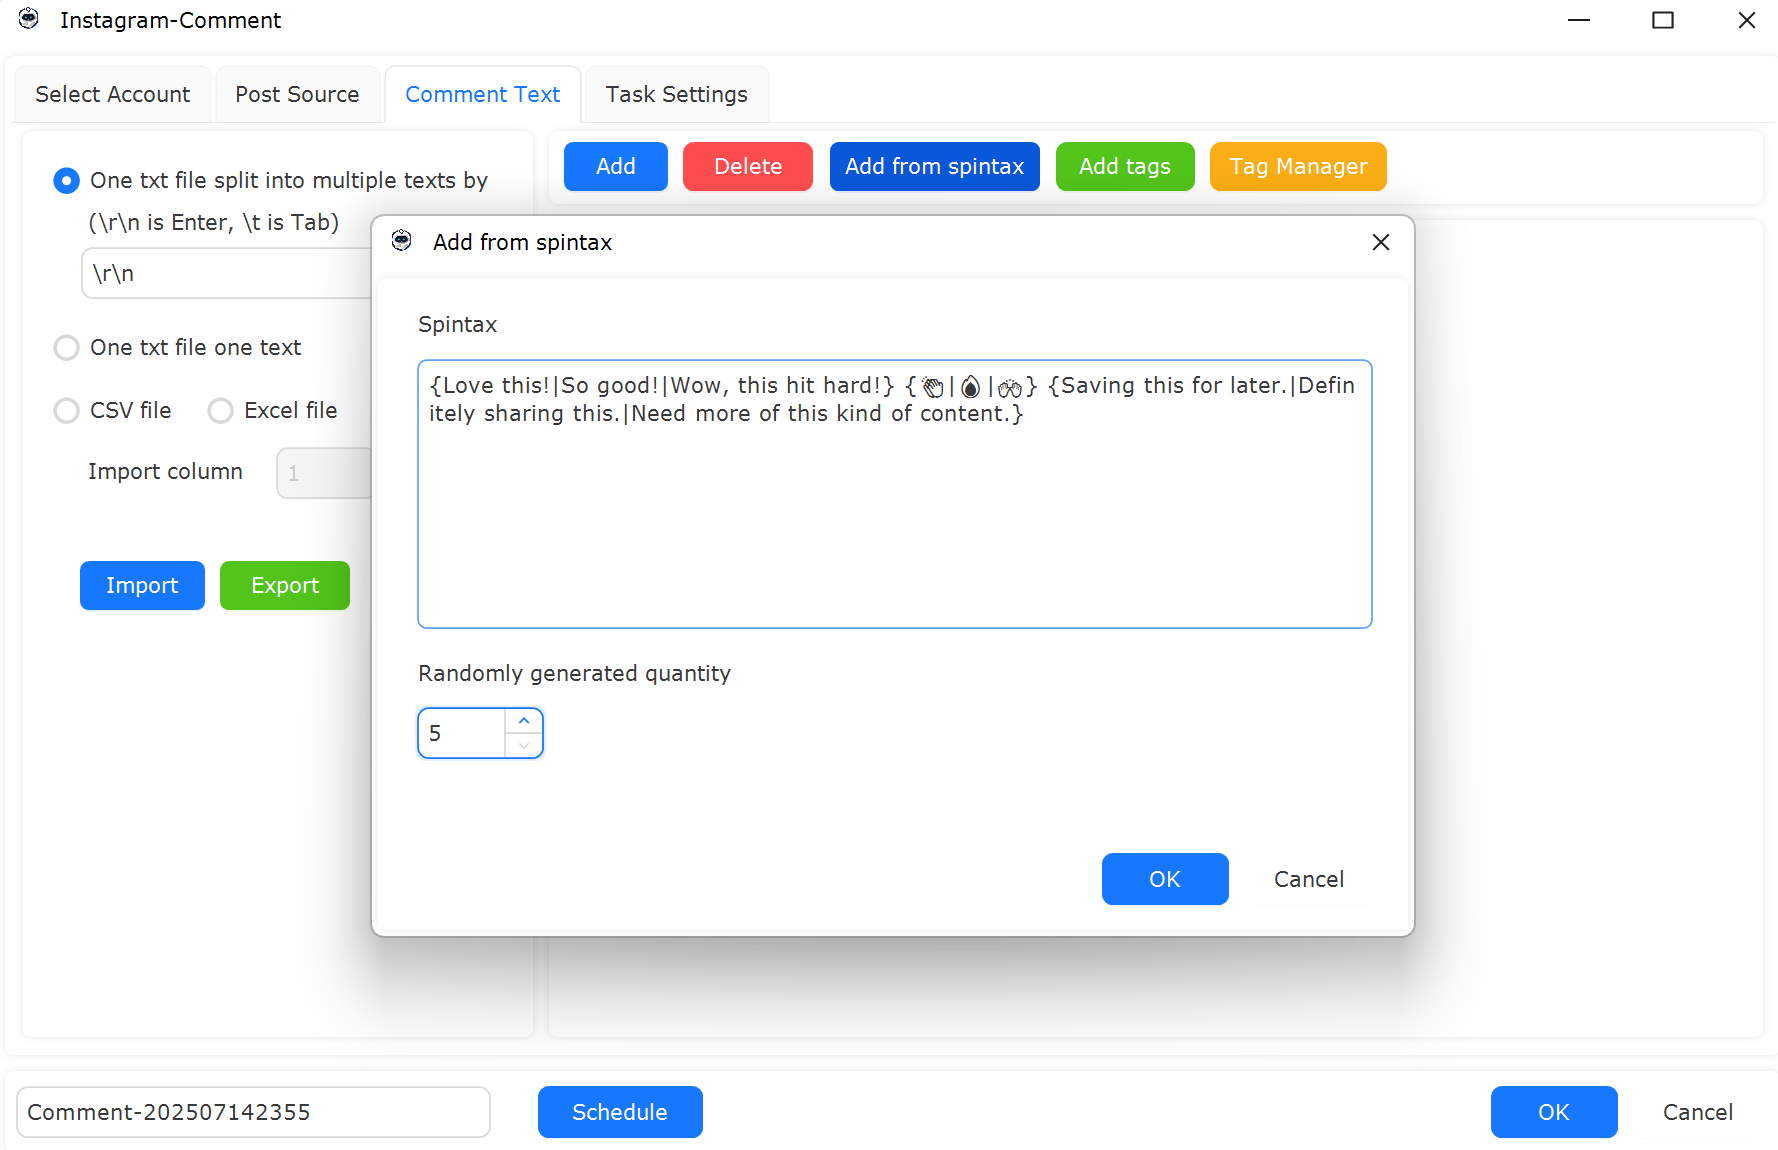Screen dimensions: 1778x1150
Task: Maximize the Instagram-Comment window
Action: coord(1663,20)
